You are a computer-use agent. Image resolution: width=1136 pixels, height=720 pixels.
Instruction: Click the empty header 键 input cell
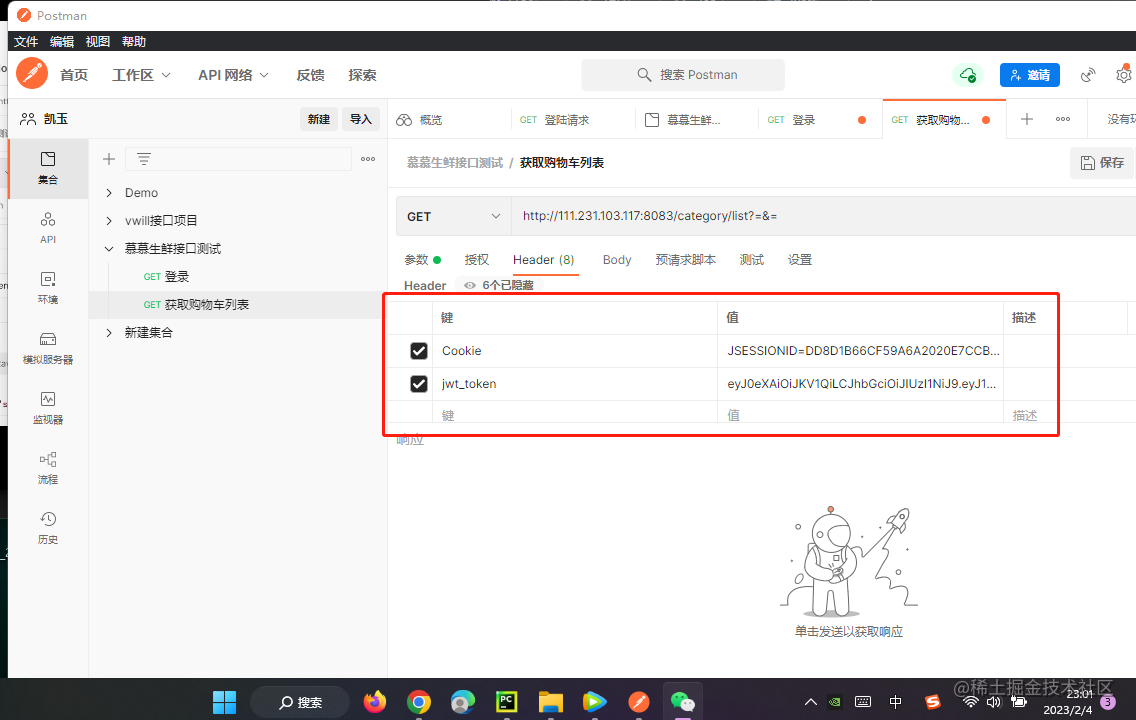point(576,415)
